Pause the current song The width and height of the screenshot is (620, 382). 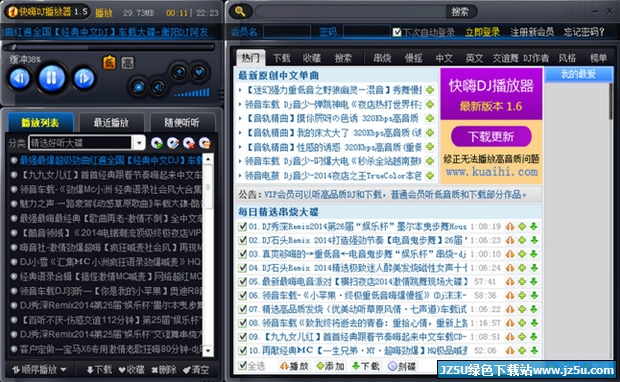point(51,78)
